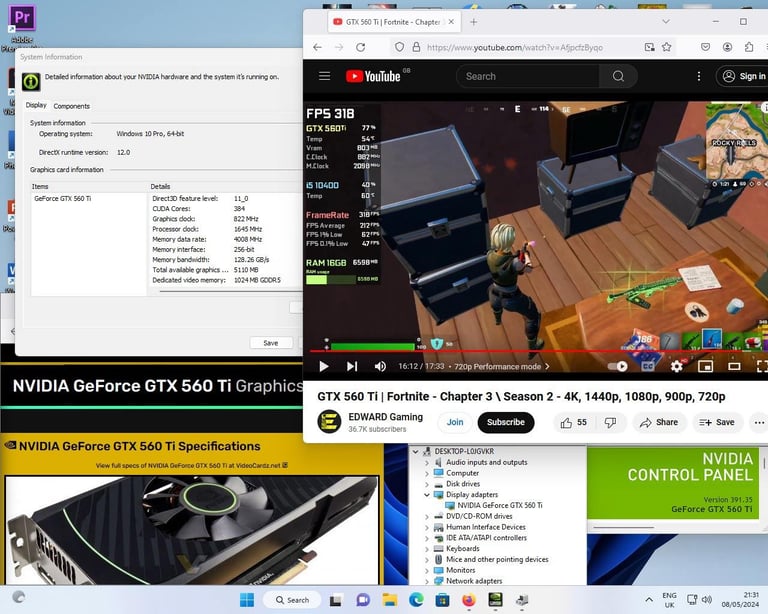The image size is (768, 614).
Task: Reload the YouTube page
Action: [x=360, y=47]
